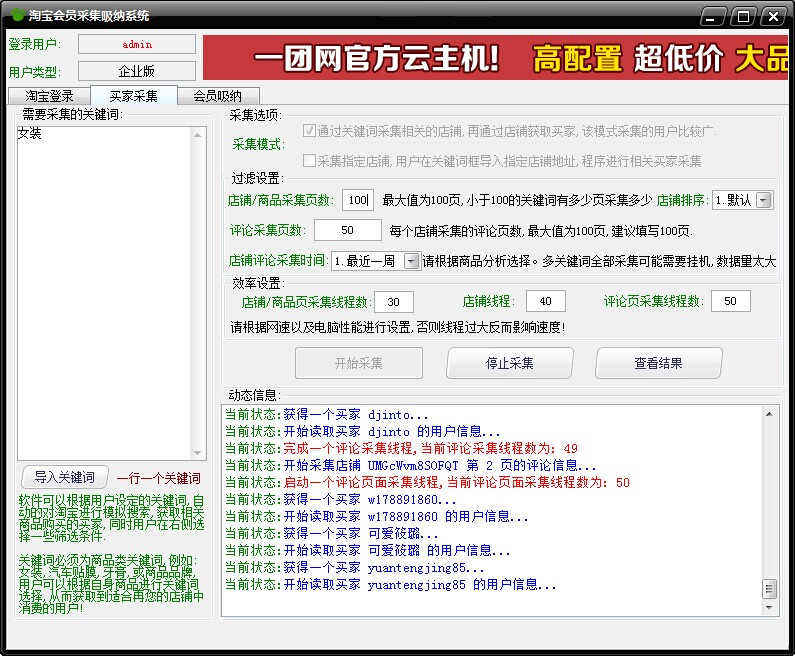Open the 店铺排序 dropdown showing 默认

[743, 200]
